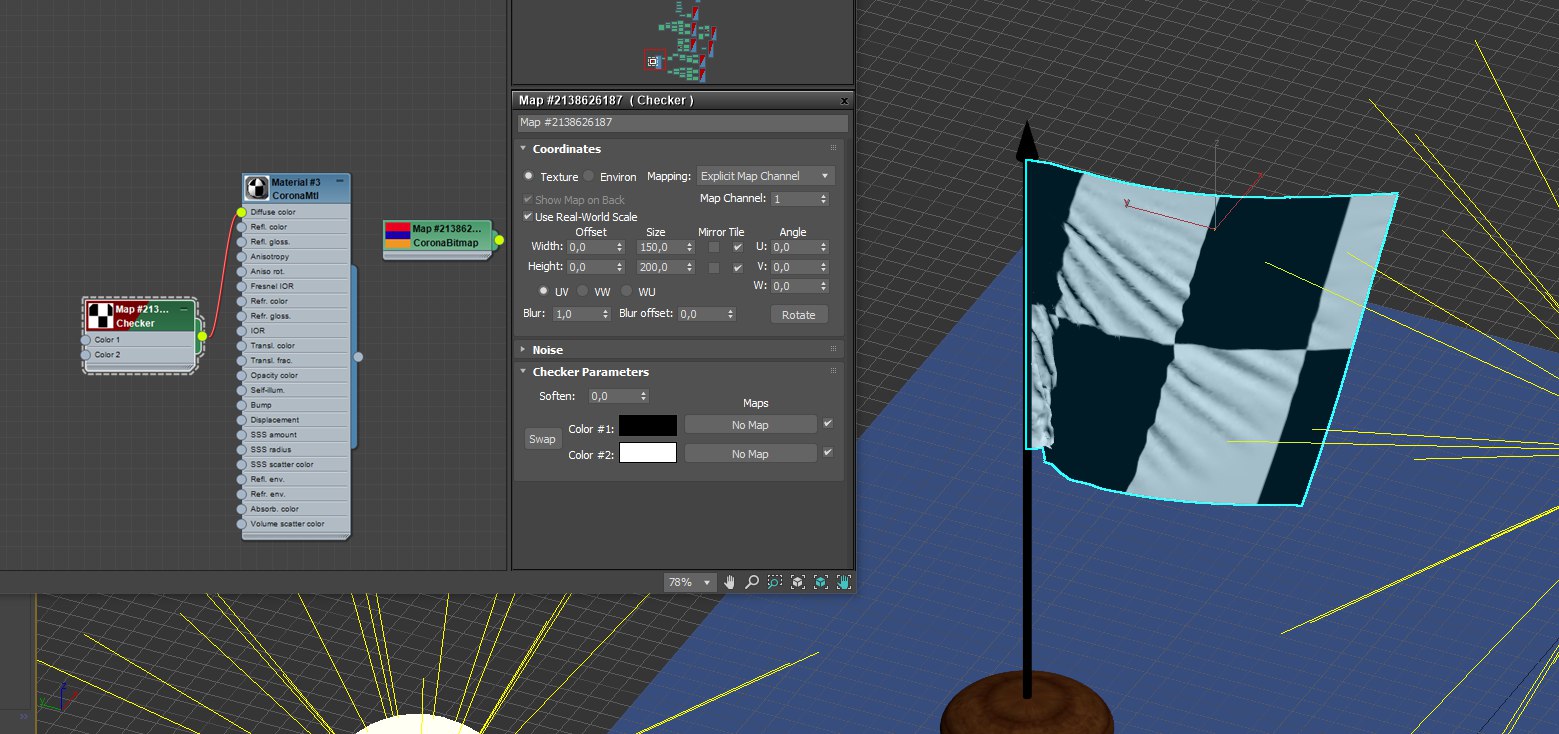Click the Zoom Extents icon
The height and width of the screenshot is (734, 1559).
pos(798,582)
